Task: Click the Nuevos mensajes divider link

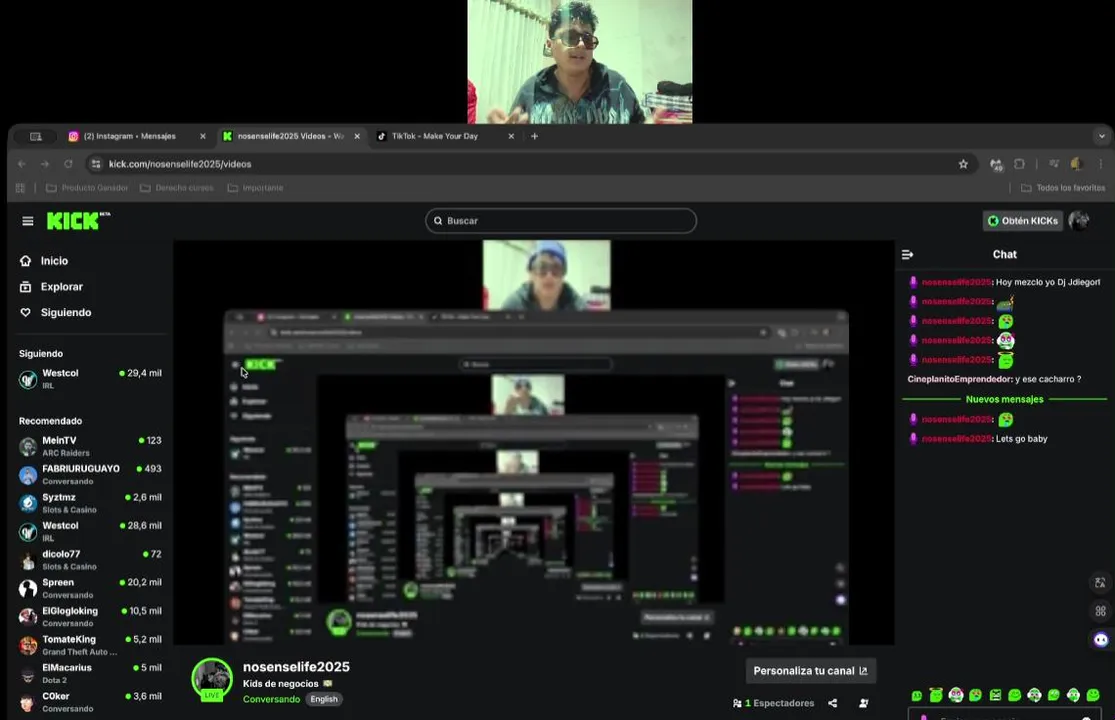Action: point(1004,399)
